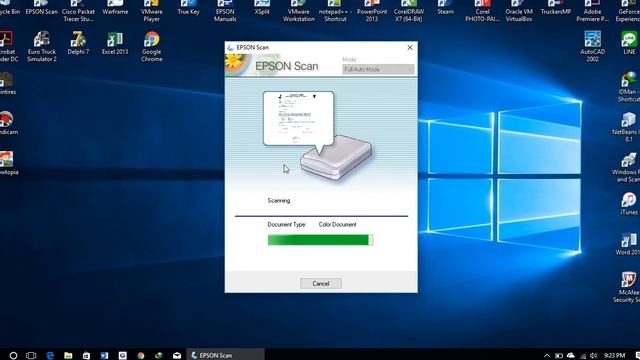The image size is (640, 360).
Task: Select the VMware Player desktop icon
Action: pos(151,11)
